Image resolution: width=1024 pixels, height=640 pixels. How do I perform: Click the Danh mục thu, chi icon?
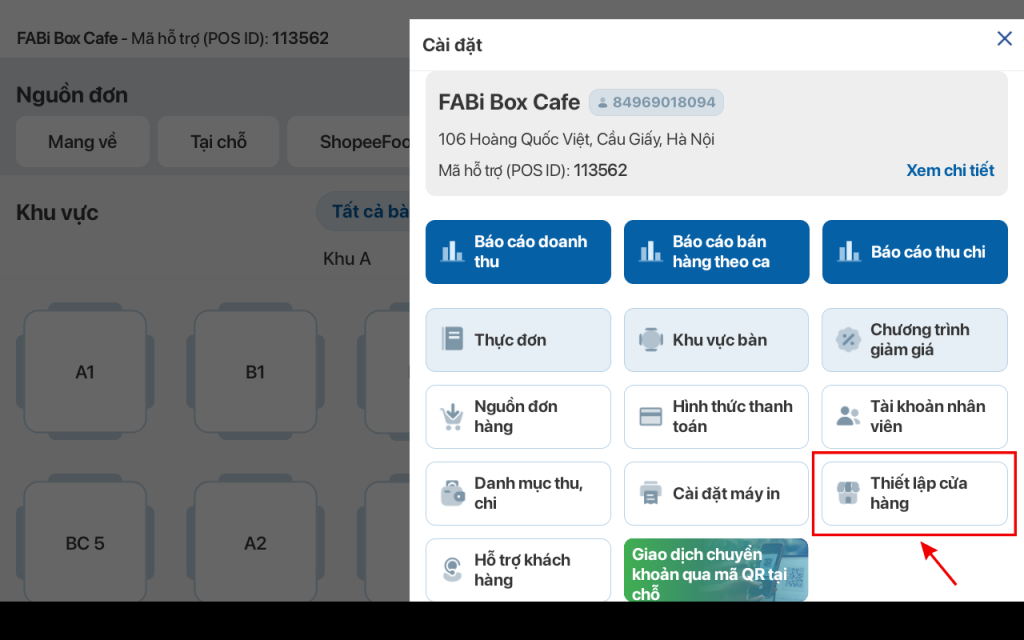pyautogui.click(x=452, y=493)
